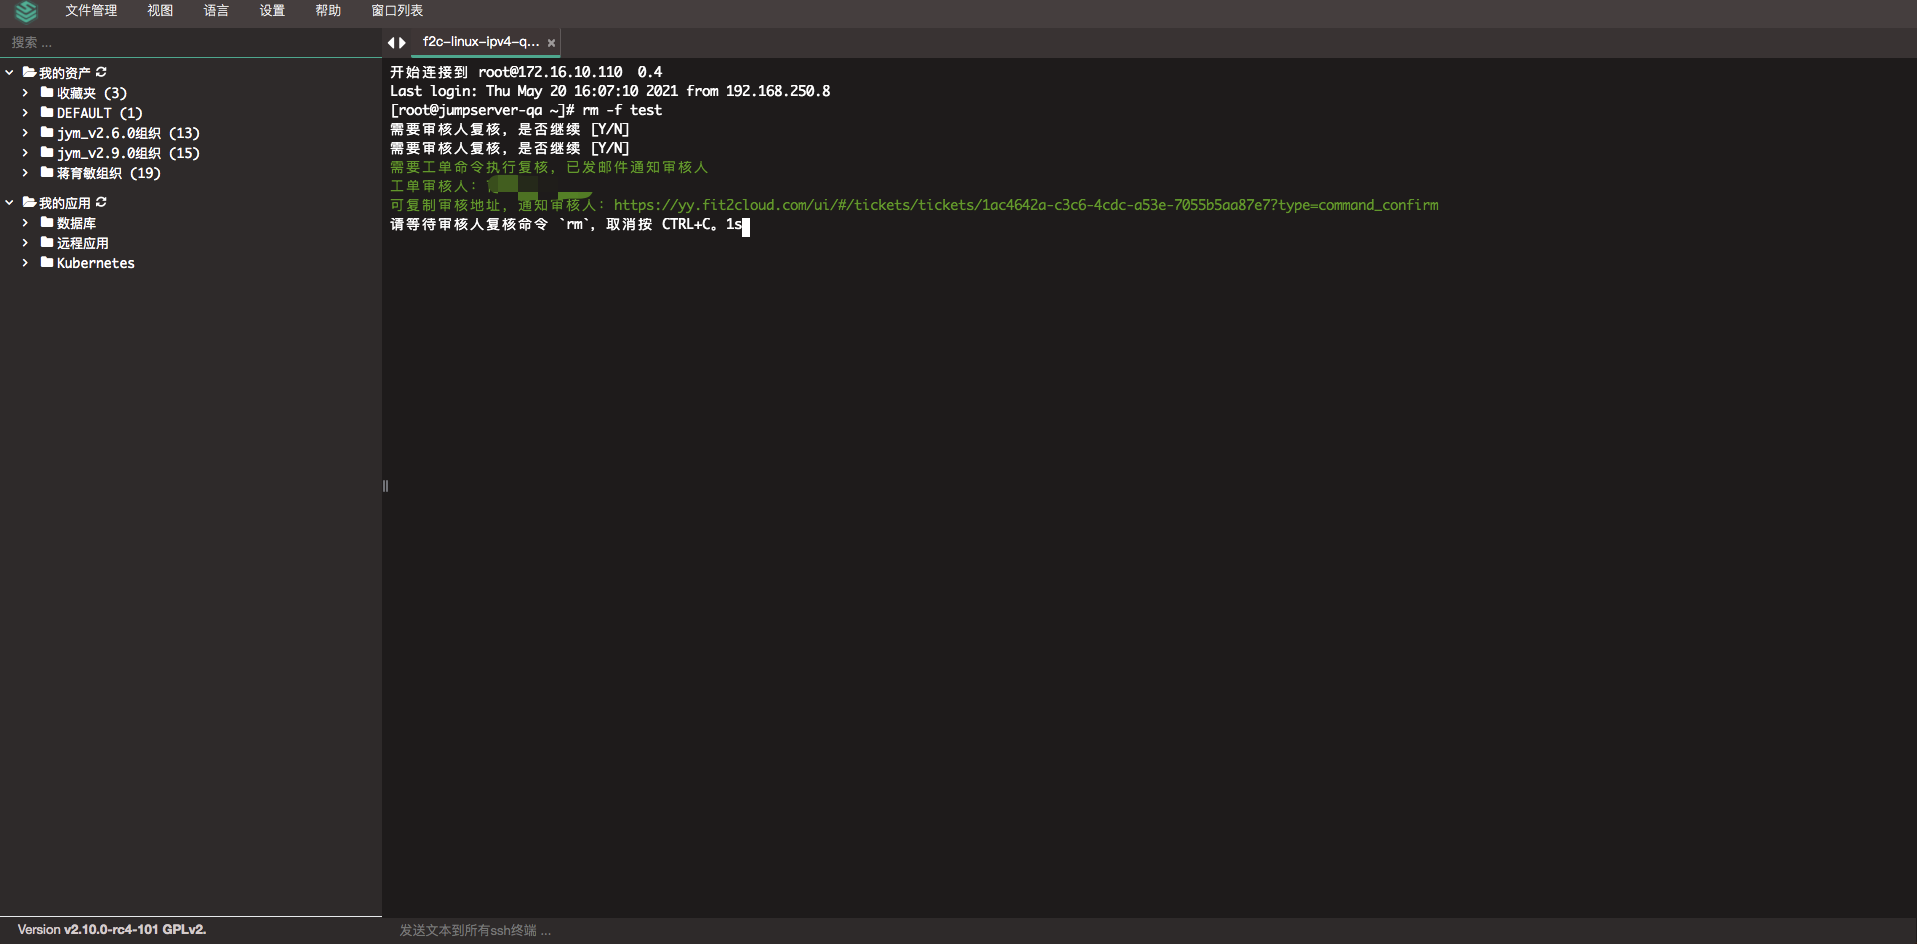
Task: Collapse the 我的应用 tree node
Action: [x=10, y=202]
